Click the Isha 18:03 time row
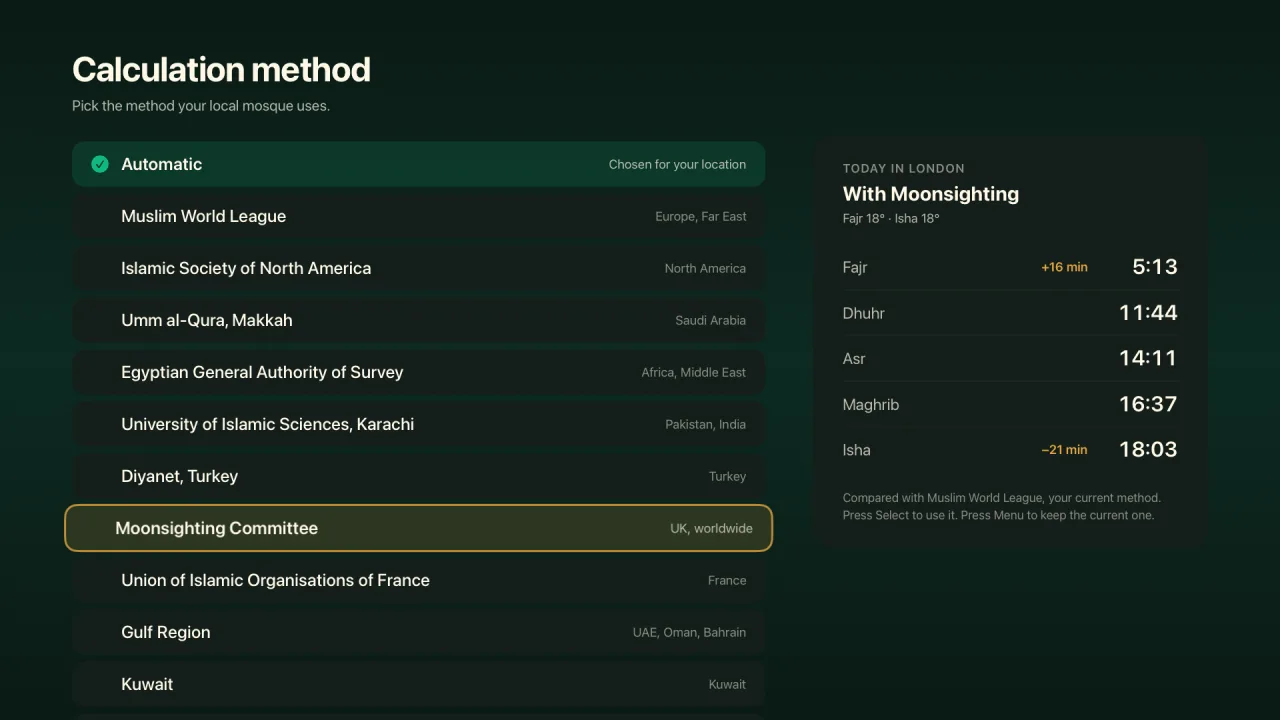 (x=1010, y=450)
